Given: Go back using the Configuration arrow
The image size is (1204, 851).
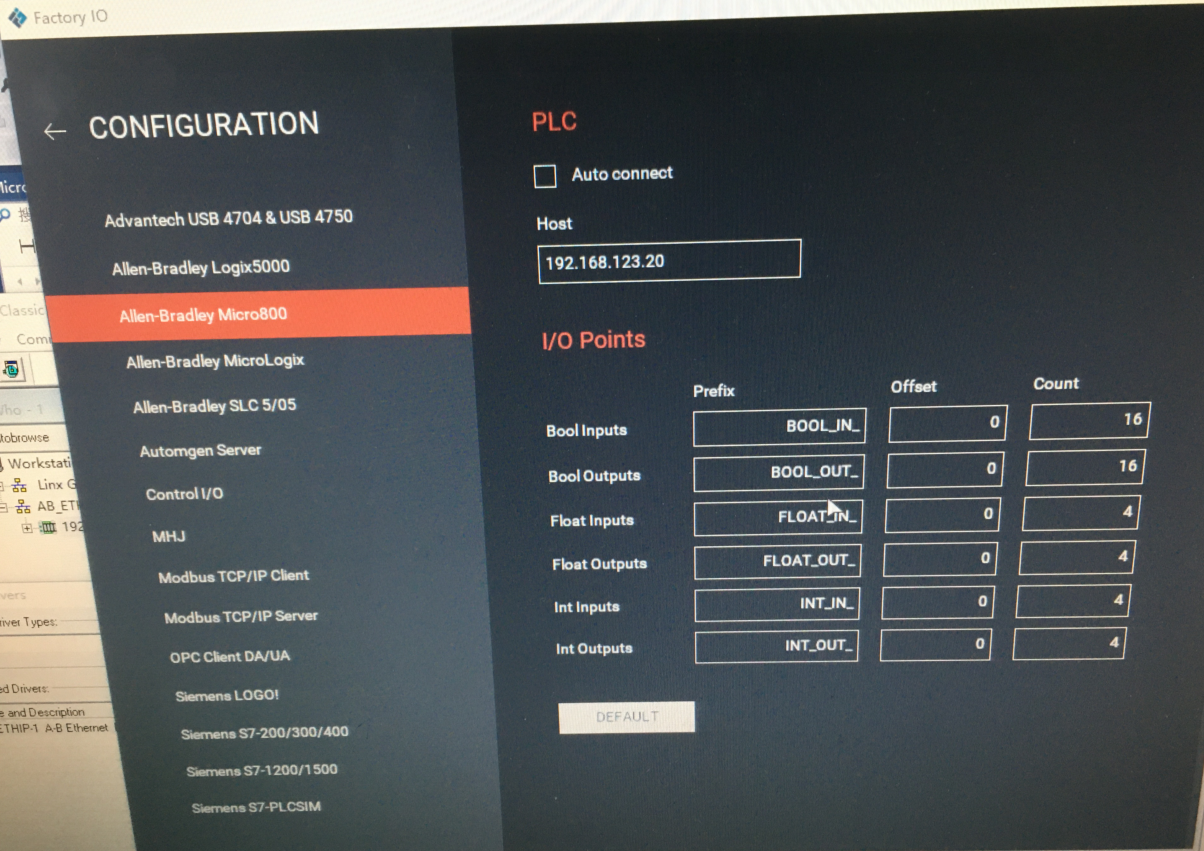Looking at the screenshot, I should coord(54,131).
